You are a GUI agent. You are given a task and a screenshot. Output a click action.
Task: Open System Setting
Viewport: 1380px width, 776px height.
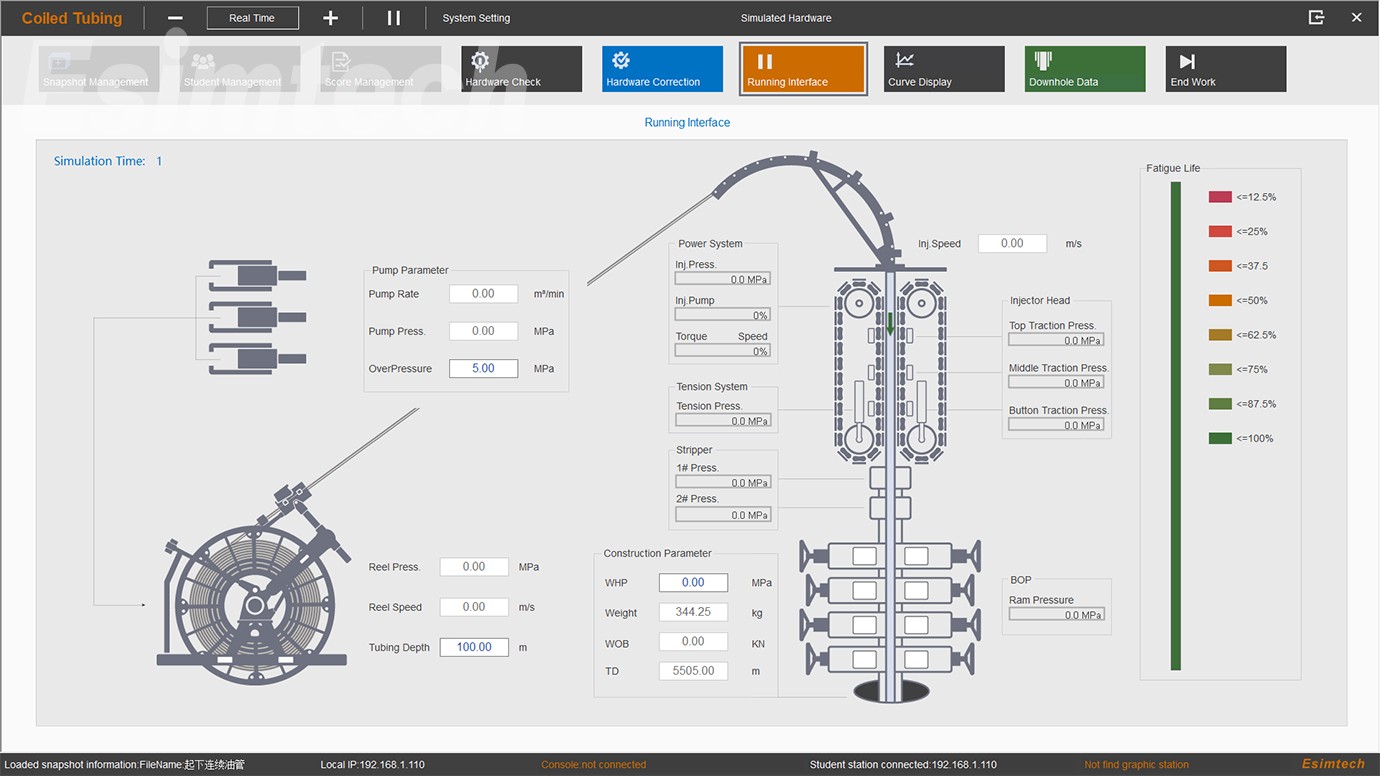click(x=476, y=18)
